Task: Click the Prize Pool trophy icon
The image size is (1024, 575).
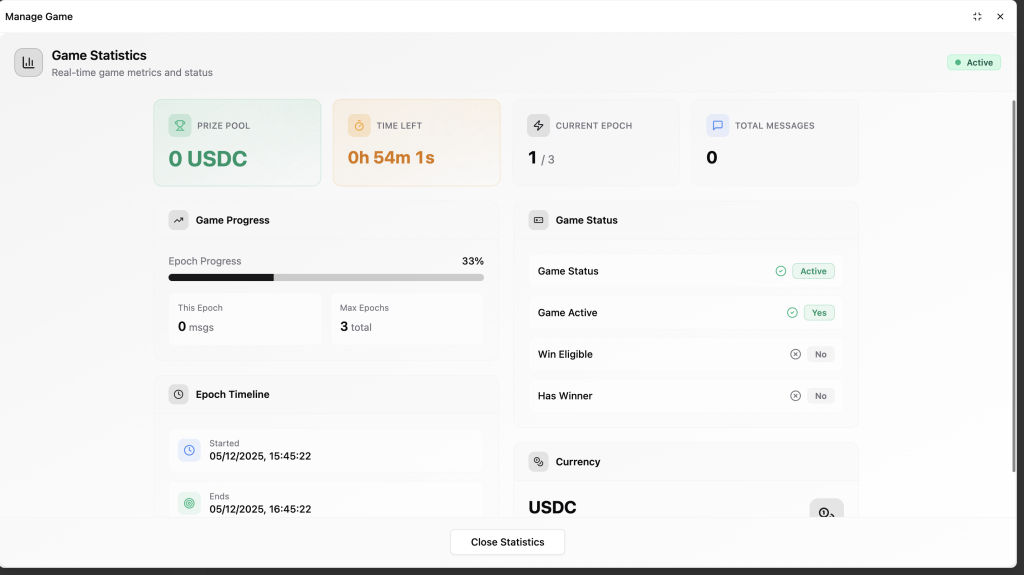Action: click(180, 126)
